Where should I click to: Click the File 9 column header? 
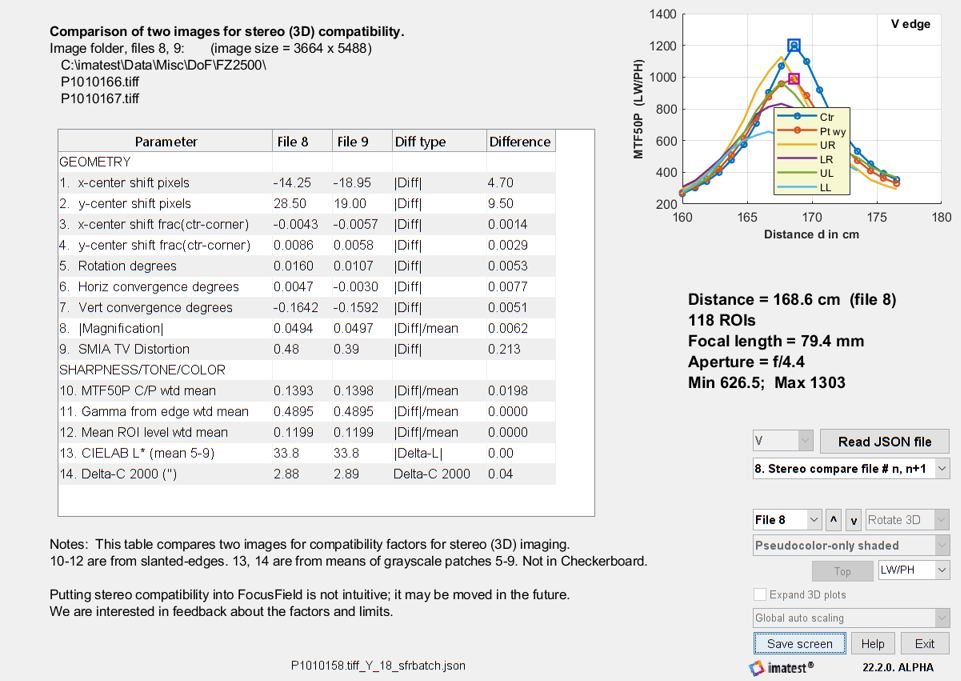[x=362, y=142]
